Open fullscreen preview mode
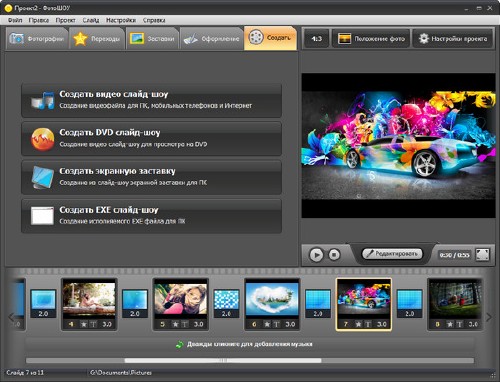 (482, 255)
